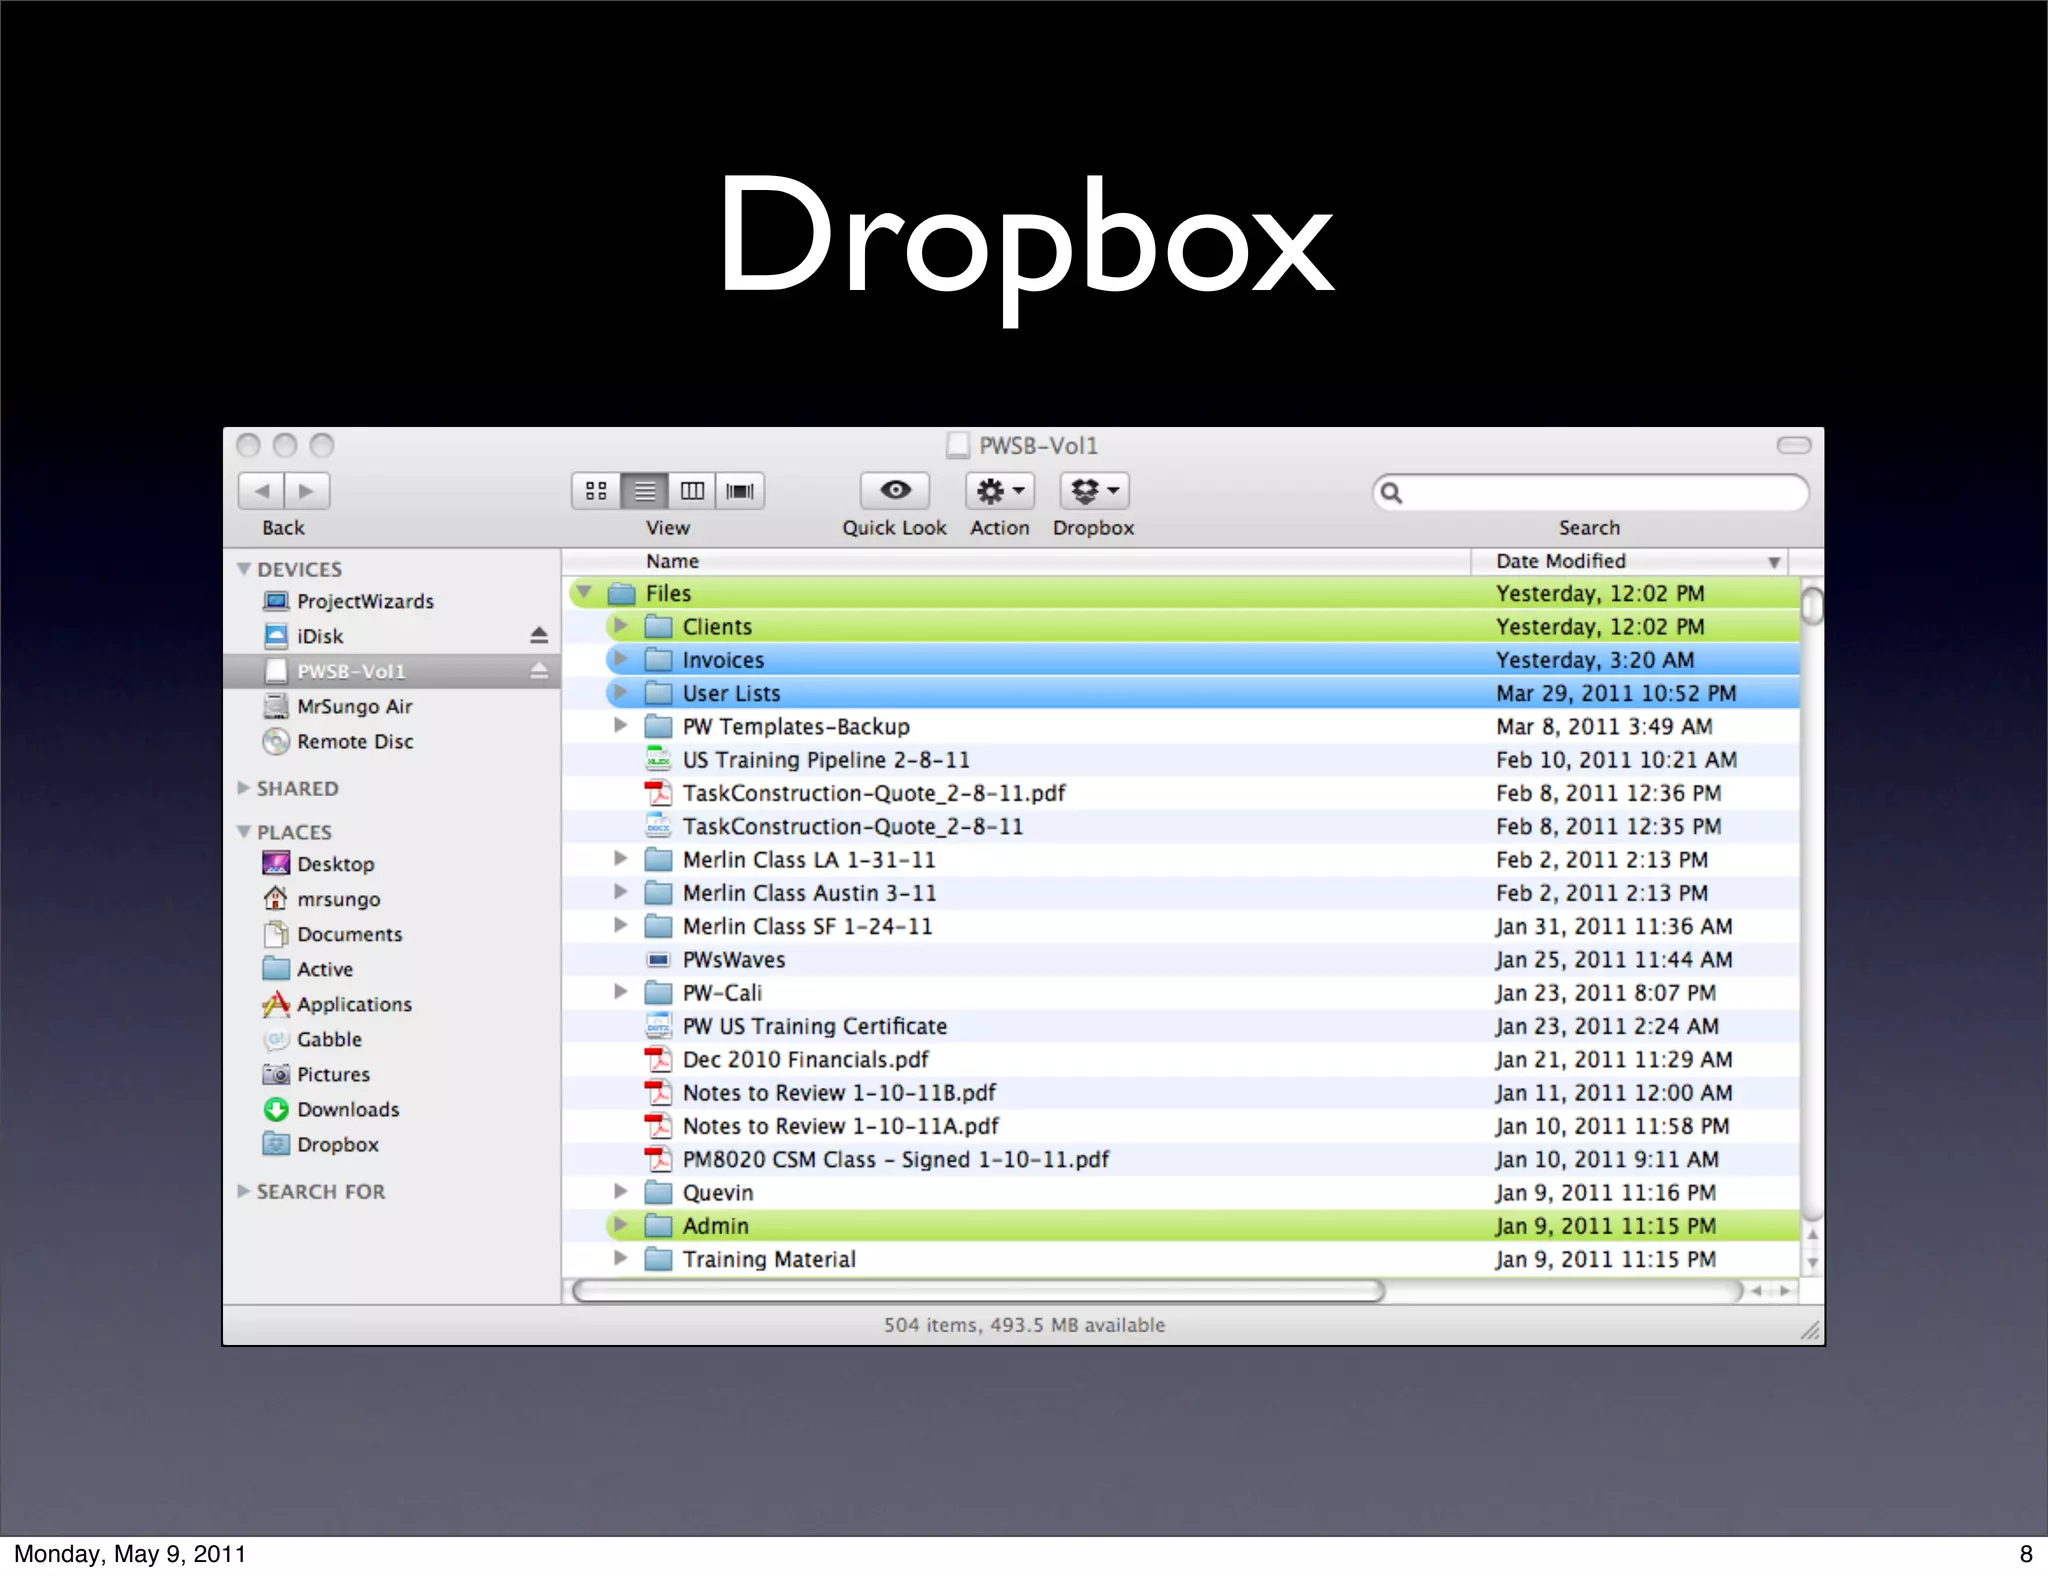Image resolution: width=2048 pixels, height=1576 pixels.
Task: Click the vertical scrollbar thumb
Action: pos(1812,606)
